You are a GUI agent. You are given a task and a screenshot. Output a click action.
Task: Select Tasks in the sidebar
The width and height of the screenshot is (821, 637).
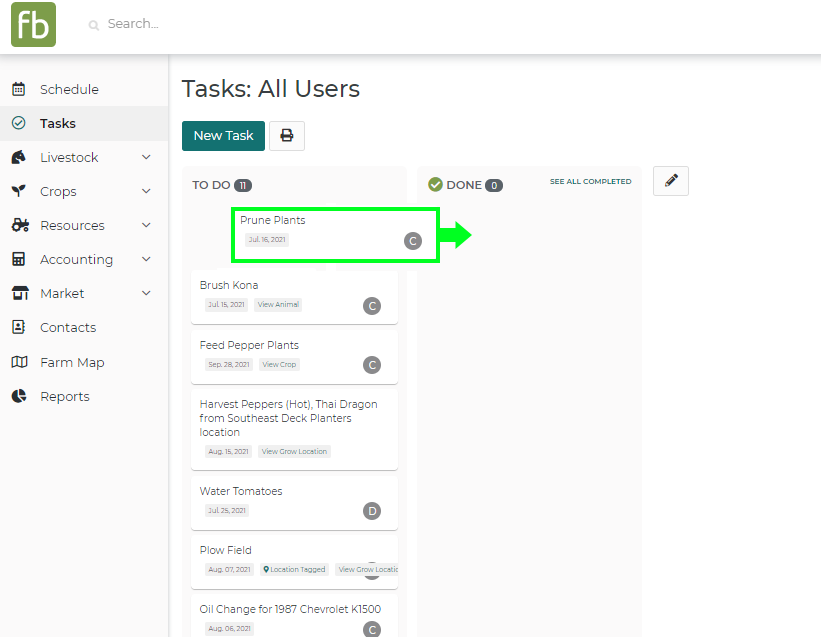(84, 124)
